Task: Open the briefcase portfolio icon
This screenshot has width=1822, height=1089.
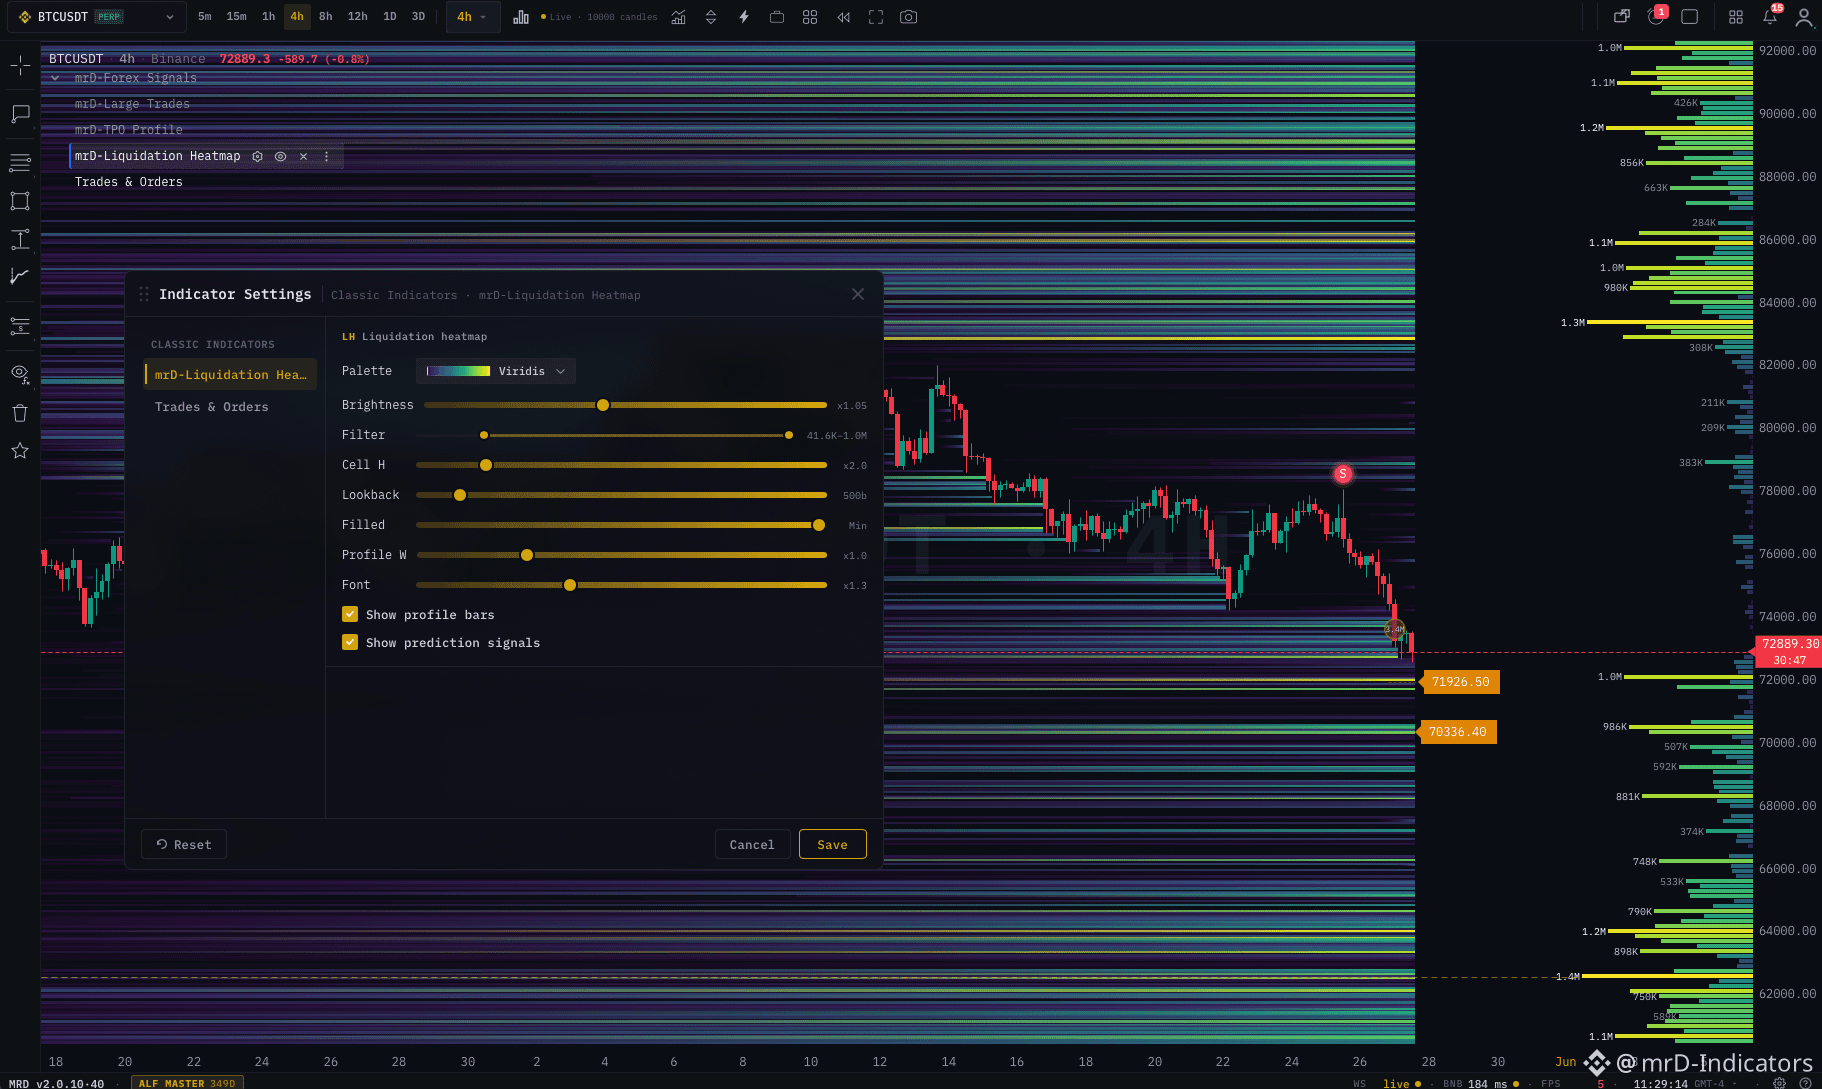Action: coord(777,17)
